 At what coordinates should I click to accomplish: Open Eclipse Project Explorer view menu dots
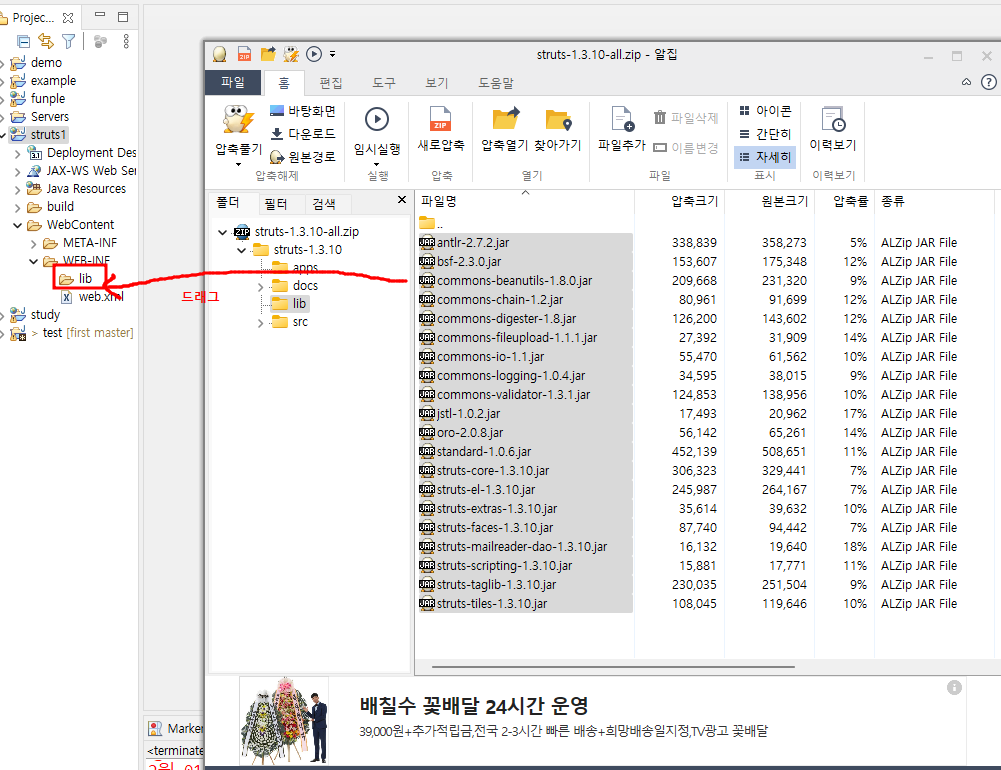[126, 42]
